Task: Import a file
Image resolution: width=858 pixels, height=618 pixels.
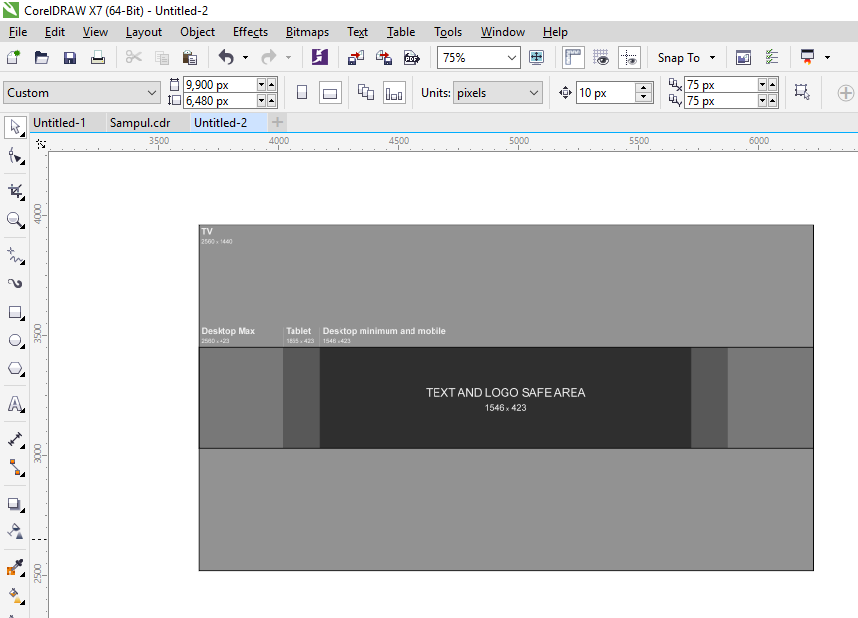Action: [x=356, y=57]
